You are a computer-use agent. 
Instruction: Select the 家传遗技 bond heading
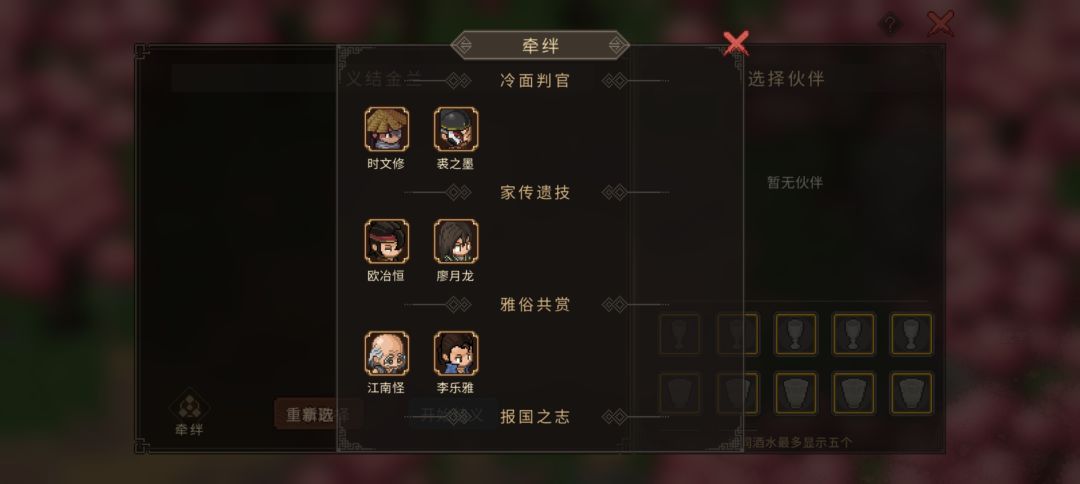tap(535, 193)
